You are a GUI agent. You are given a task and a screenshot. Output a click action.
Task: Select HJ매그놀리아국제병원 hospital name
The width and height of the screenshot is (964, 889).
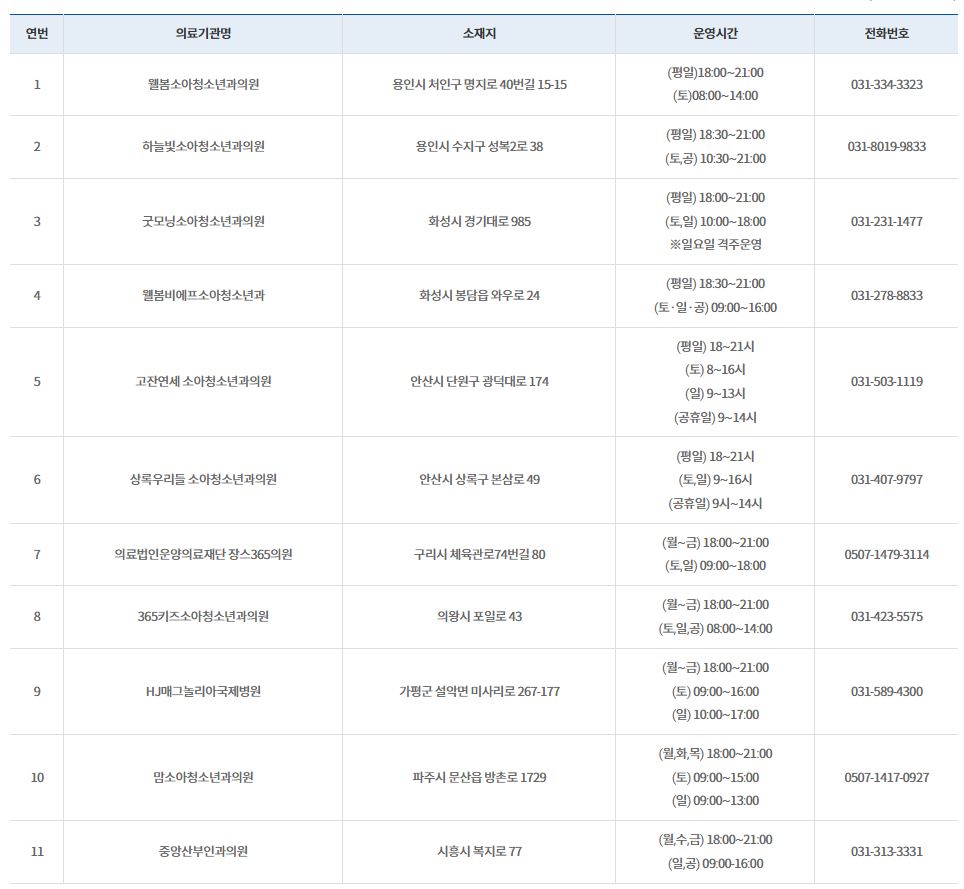pyautogui.click(x=203, y=691)
